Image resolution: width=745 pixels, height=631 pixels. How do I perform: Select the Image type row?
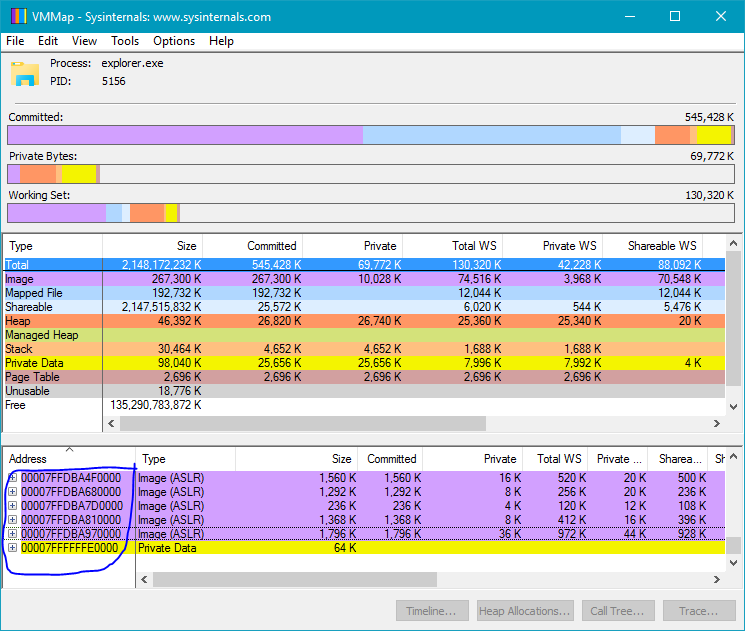pos(364,279)
